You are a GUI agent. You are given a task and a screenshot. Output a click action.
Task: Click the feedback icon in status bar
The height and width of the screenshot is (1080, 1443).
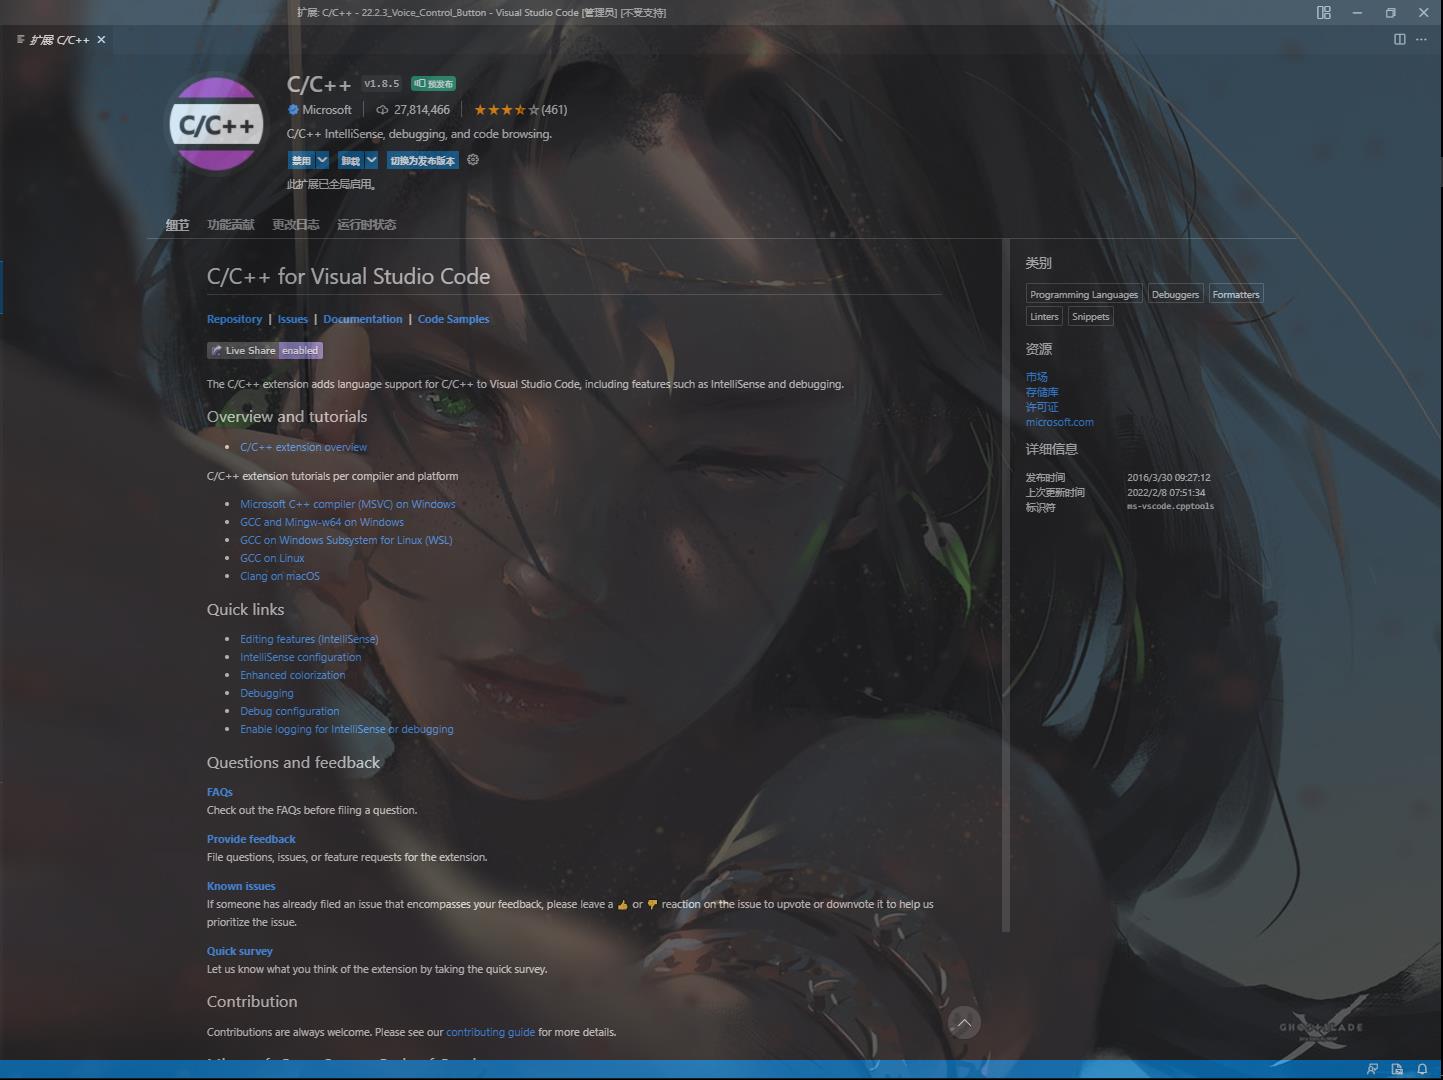[x=1372, y=1069]
